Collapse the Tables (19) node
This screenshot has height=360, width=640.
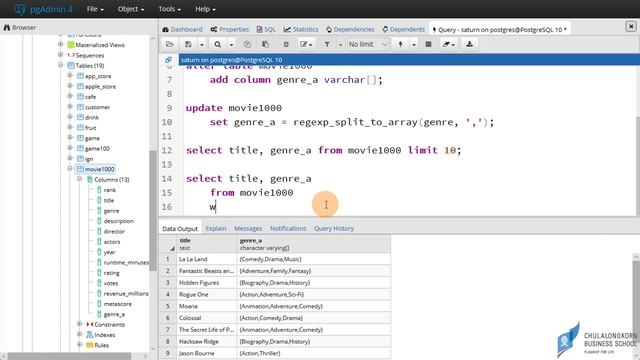[60, 65]
